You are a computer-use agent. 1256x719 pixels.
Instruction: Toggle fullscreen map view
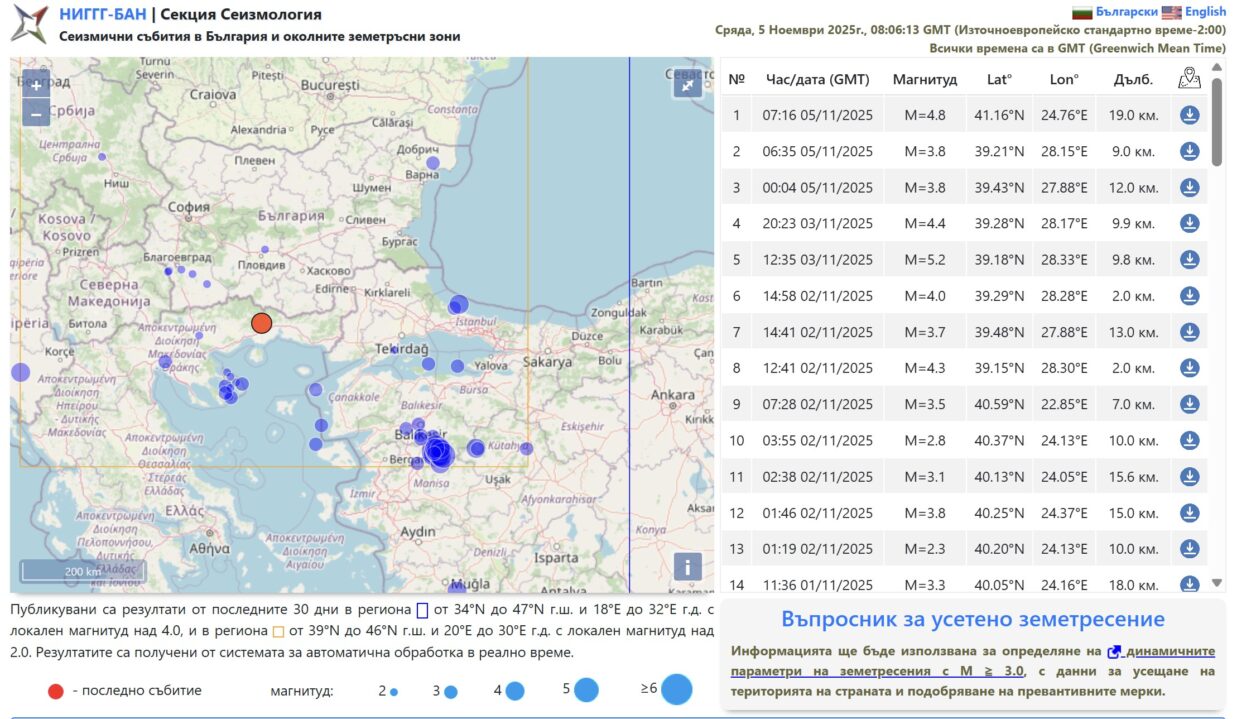coord(687,85)
